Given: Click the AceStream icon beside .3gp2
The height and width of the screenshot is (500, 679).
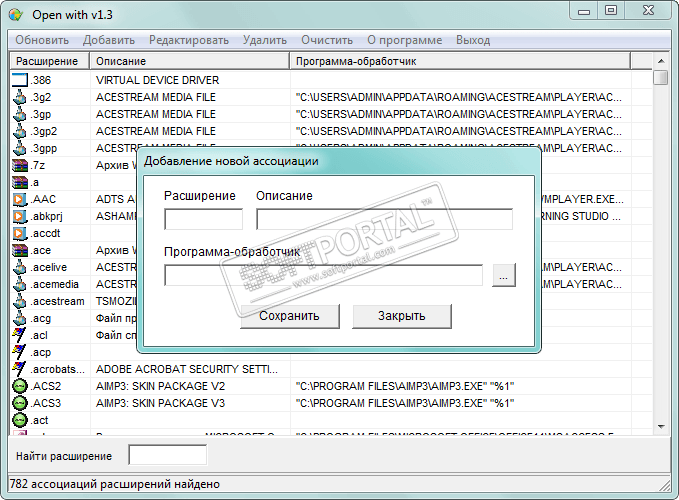Looking at the screenshot, I should pyautogui.click(x=19, y=131).
